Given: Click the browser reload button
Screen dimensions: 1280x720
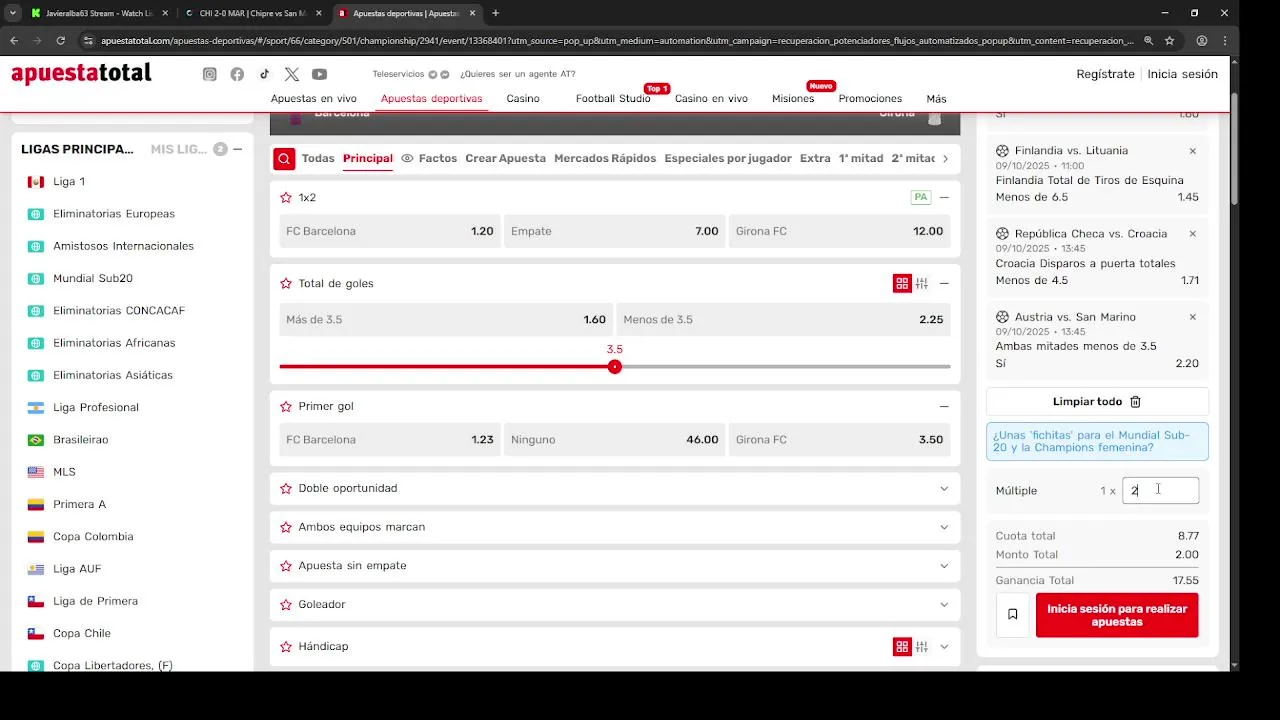Looking at the screenshot, I should click(x=61, y=41).
